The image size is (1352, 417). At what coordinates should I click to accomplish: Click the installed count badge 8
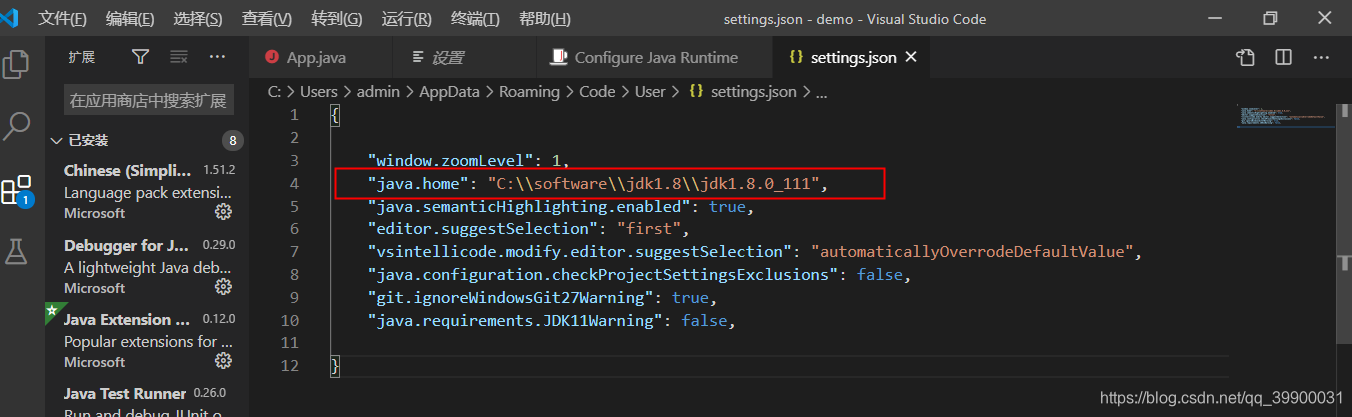point(233,140)
